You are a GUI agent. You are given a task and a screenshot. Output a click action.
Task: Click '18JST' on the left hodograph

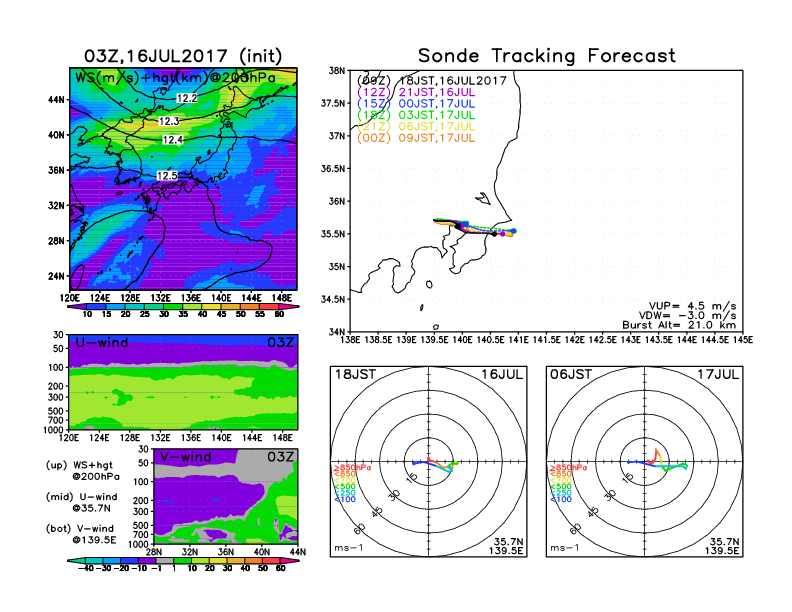pos(355,374)
